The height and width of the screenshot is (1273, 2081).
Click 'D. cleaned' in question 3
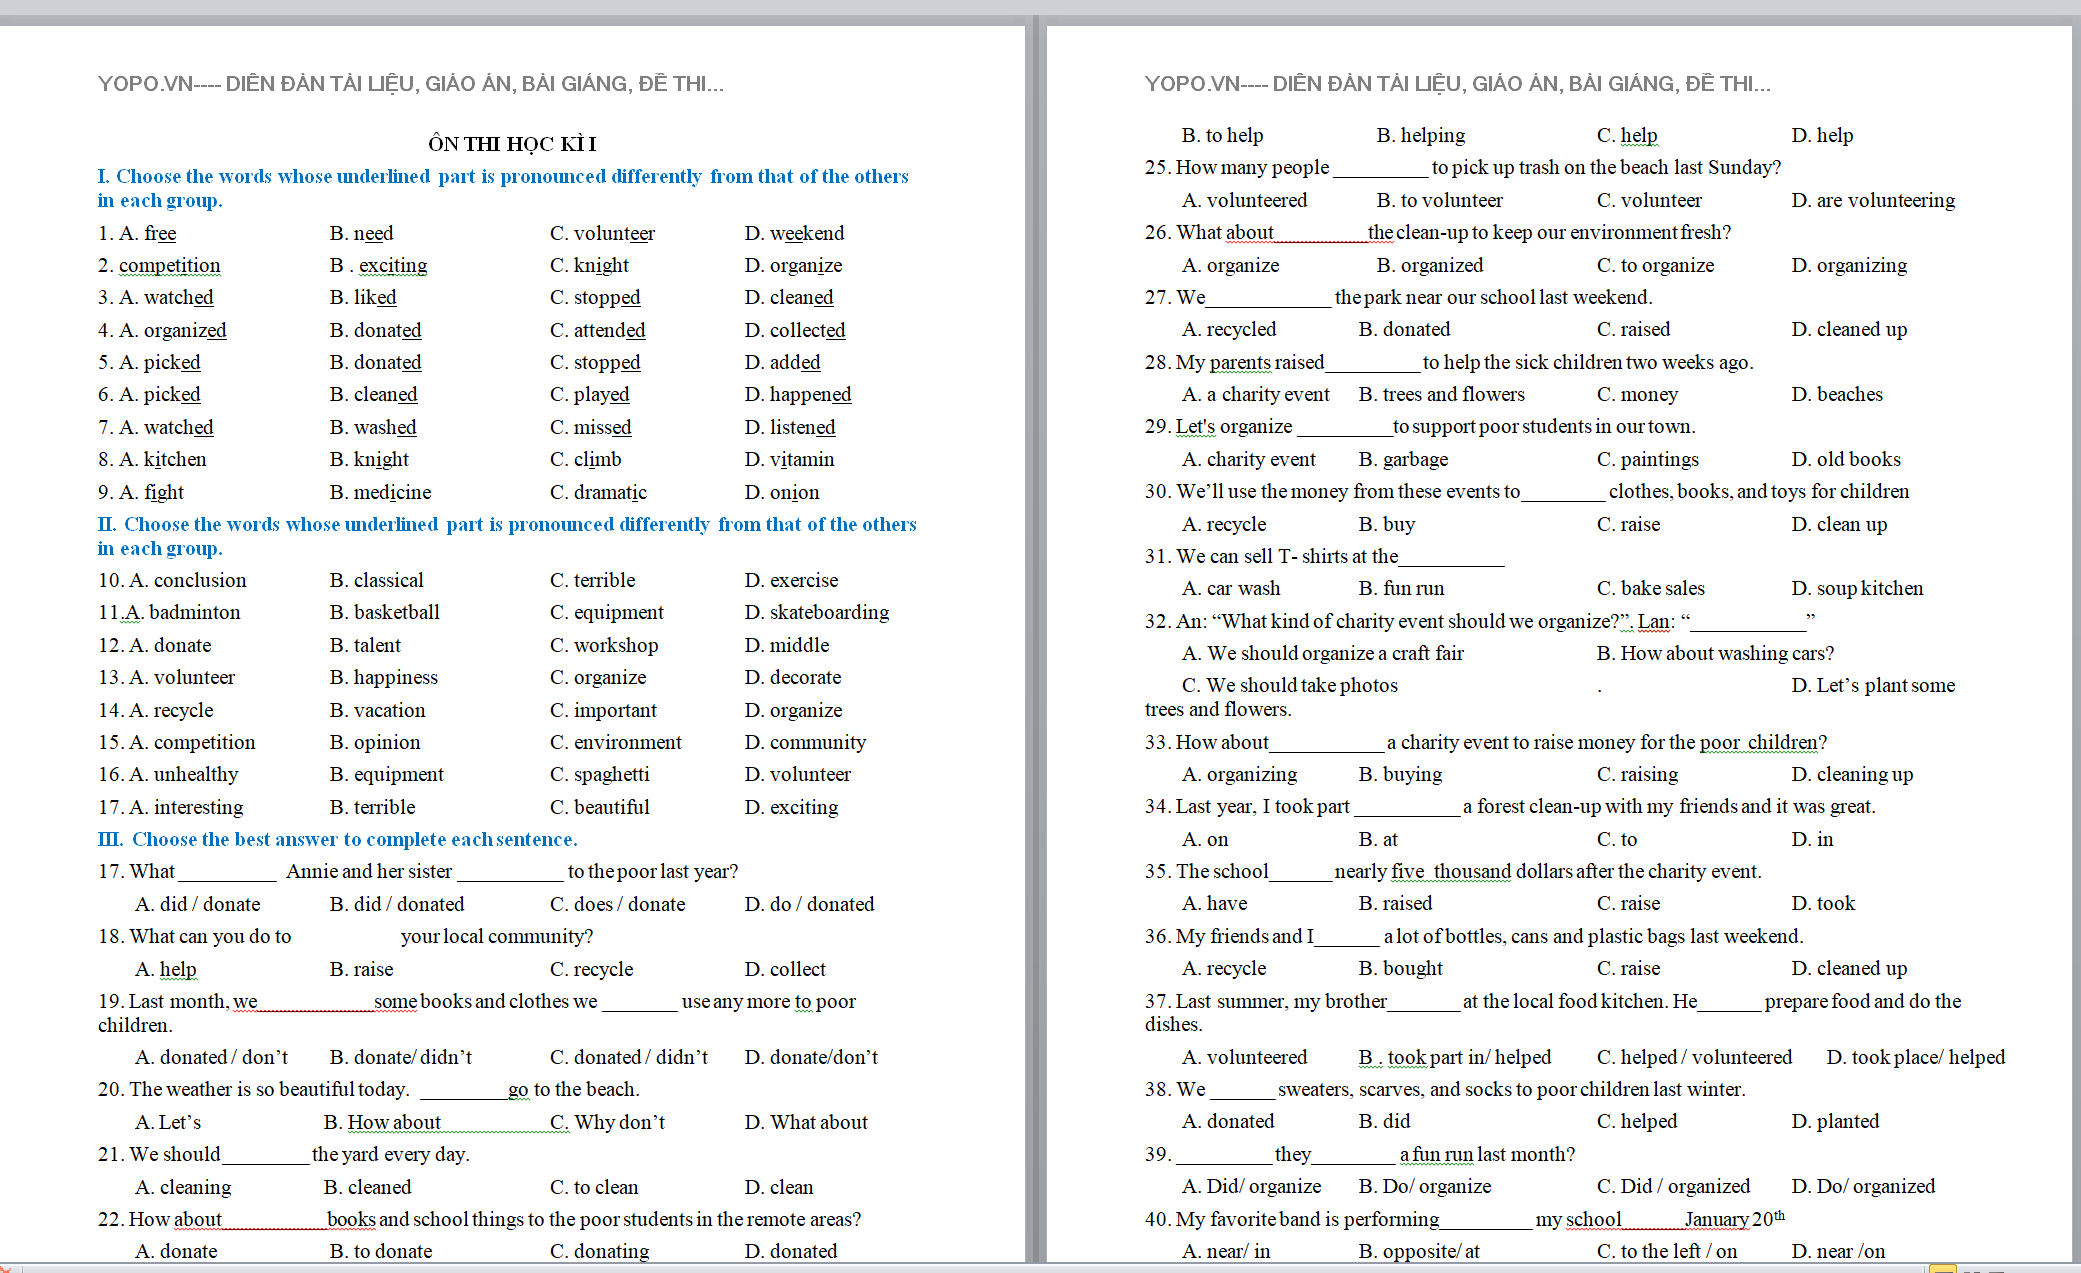click(788, 297)
